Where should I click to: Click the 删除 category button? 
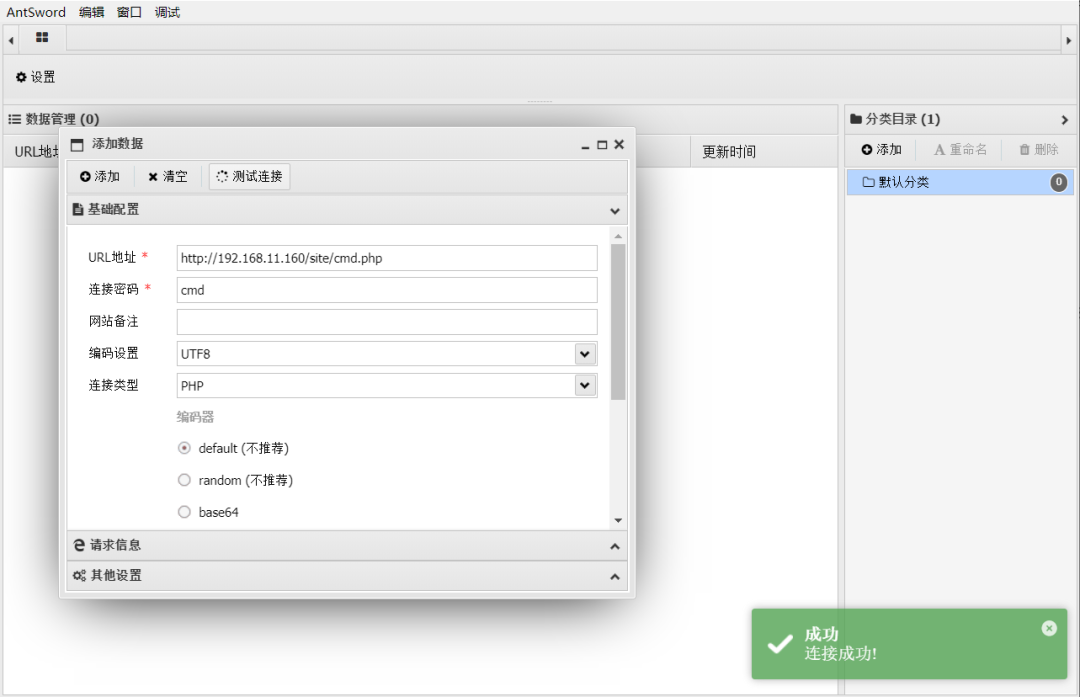click(x=1039, y=149)
